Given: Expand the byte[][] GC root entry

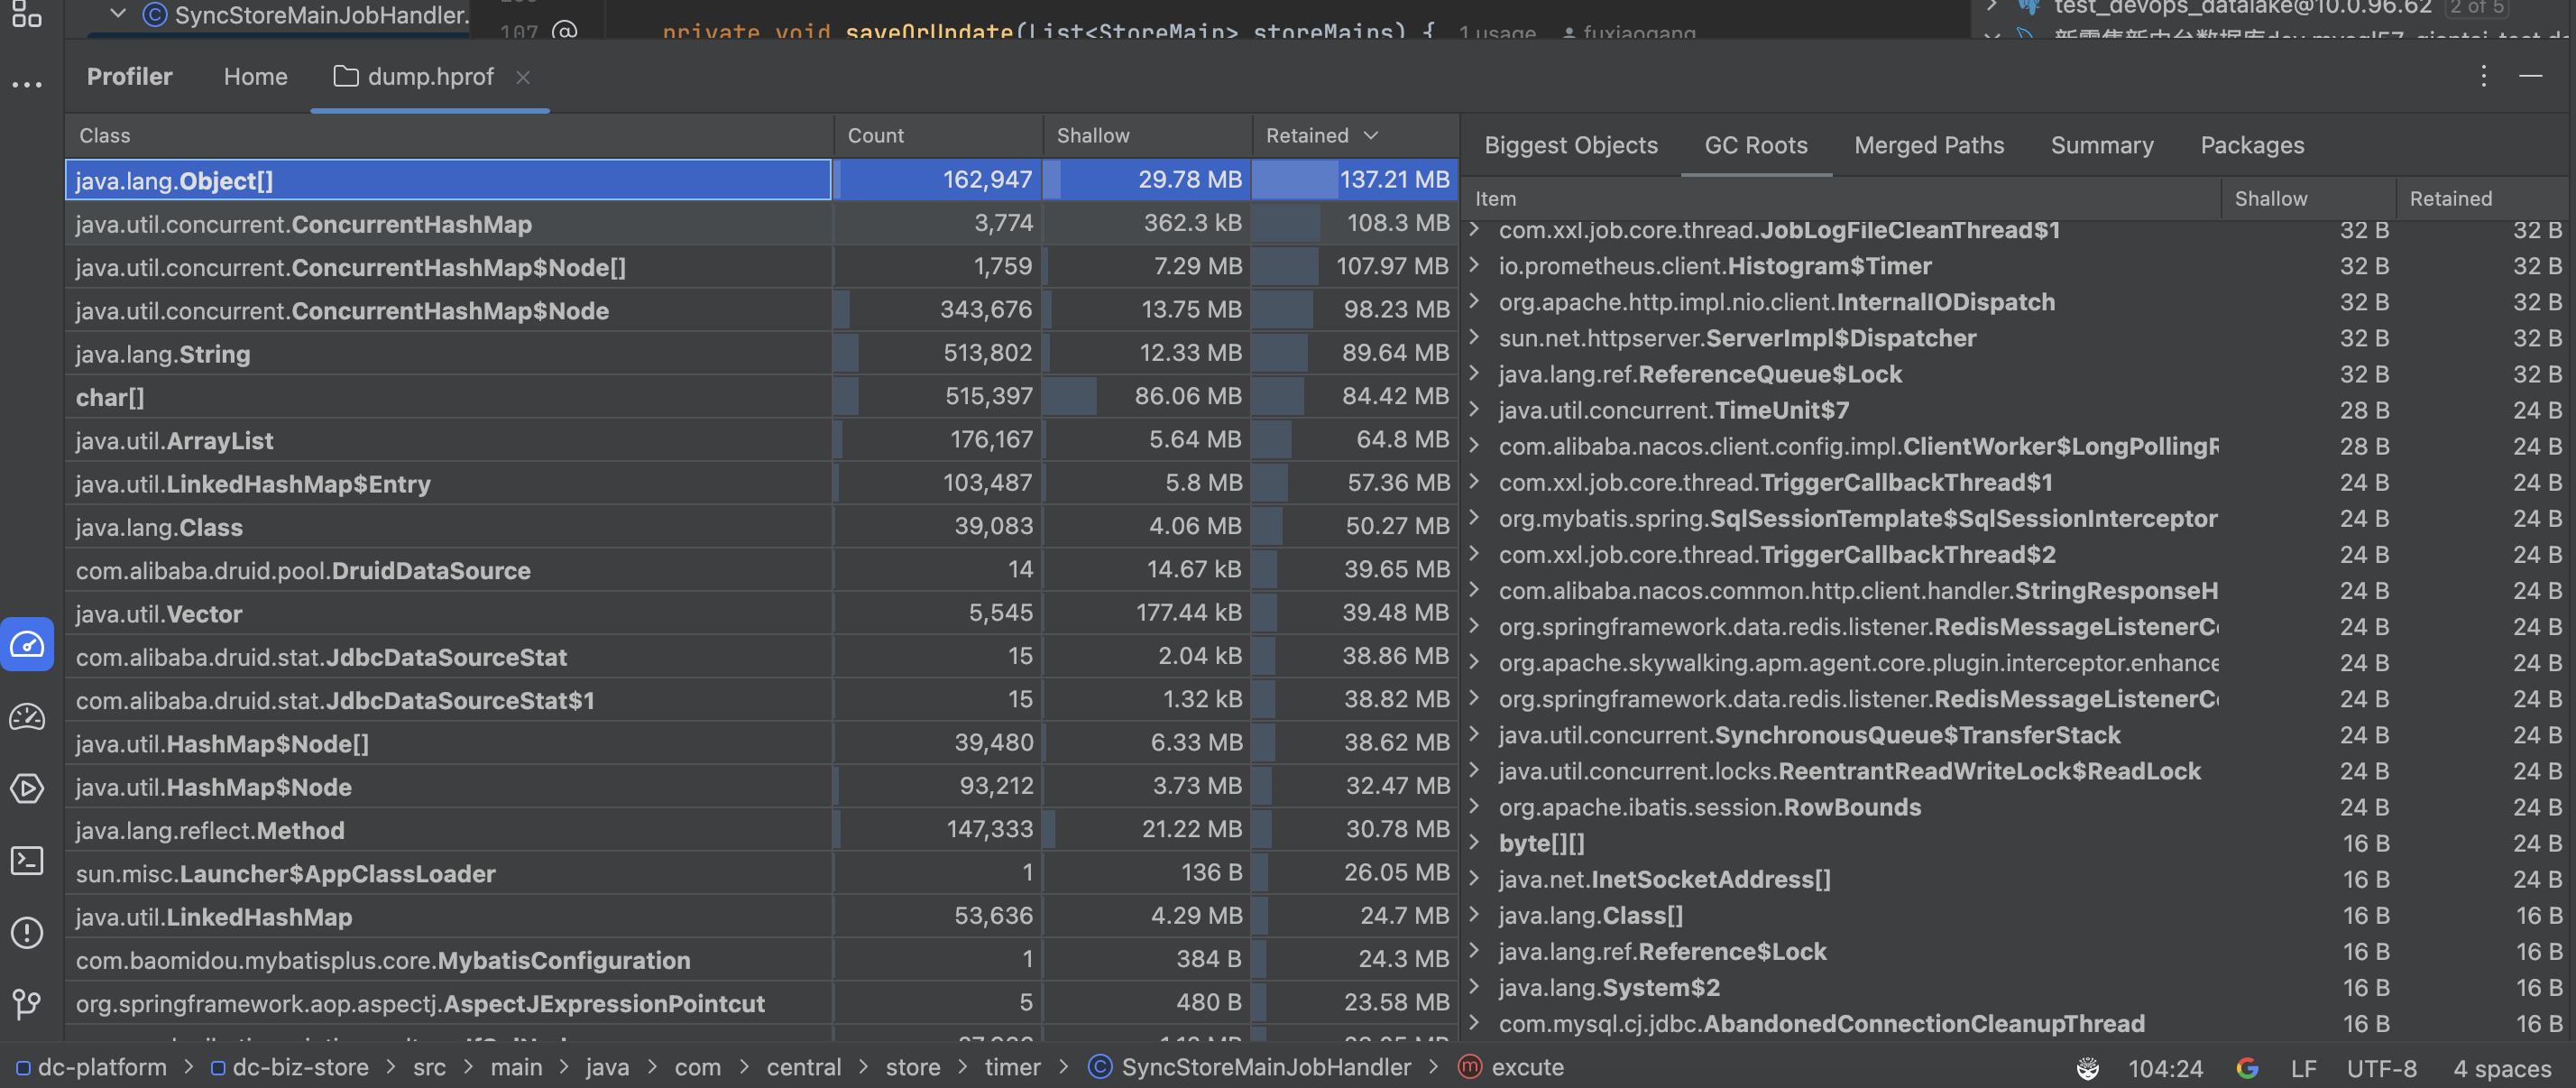Looking at the screenshot, I should [1474, 843].
